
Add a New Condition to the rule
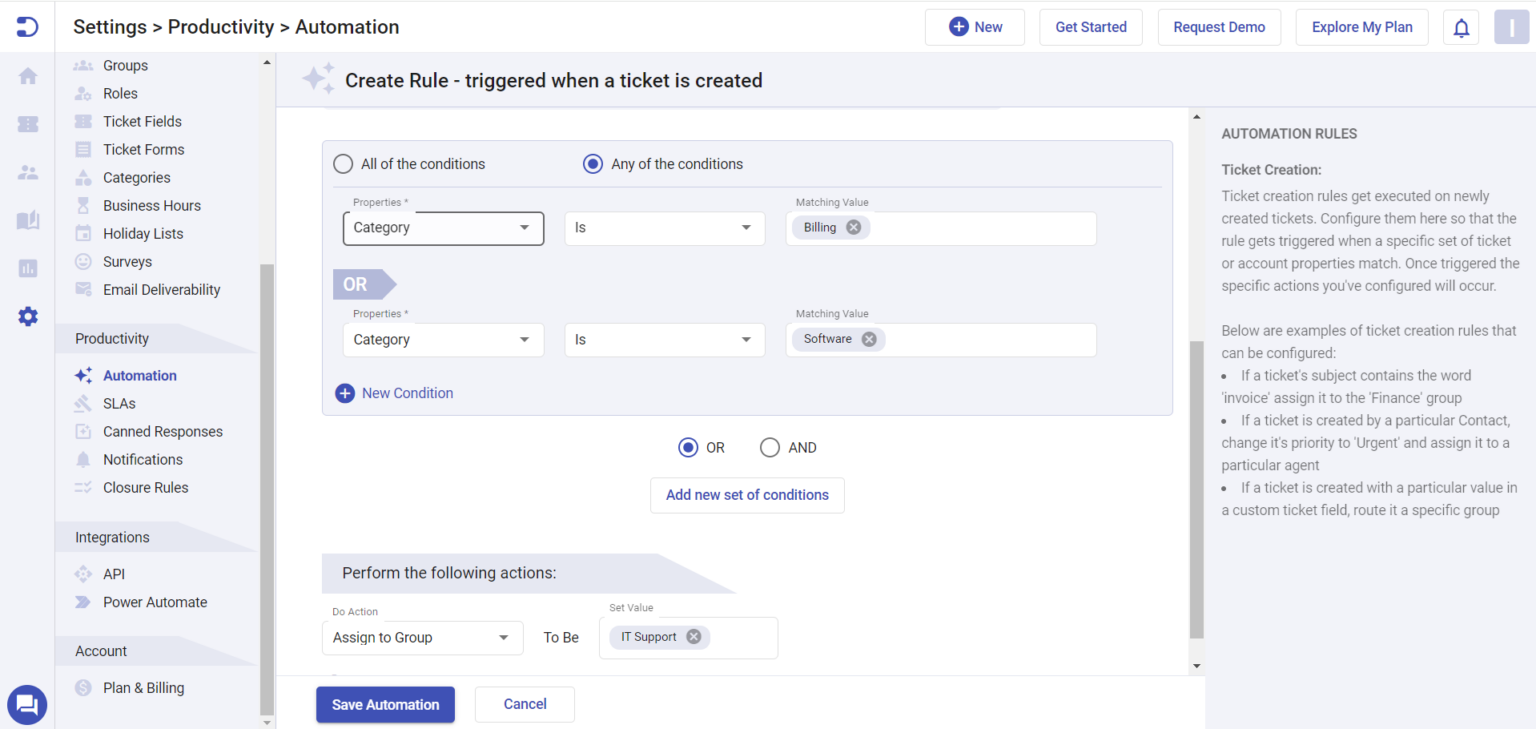click(394, 393)
